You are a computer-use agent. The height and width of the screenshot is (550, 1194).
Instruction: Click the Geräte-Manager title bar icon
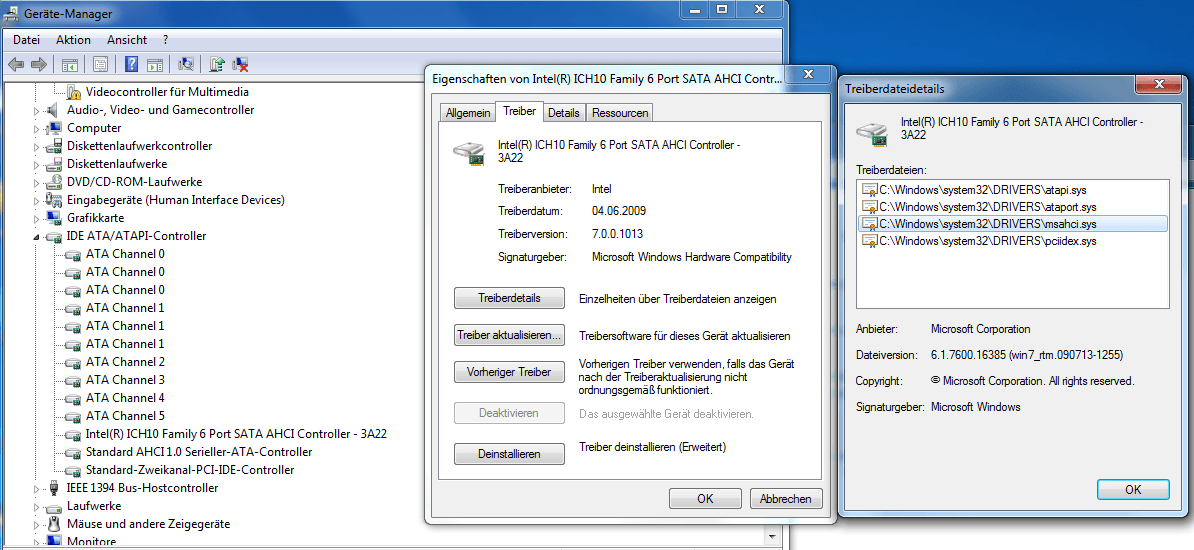12,14
